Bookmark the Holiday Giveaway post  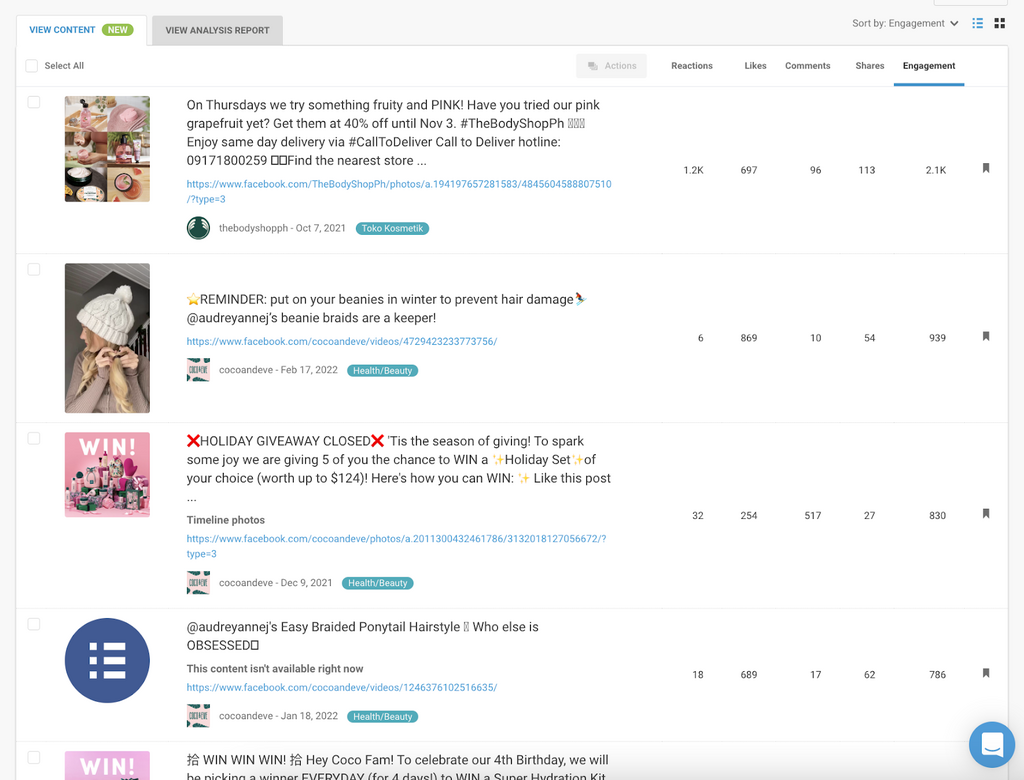986,514
